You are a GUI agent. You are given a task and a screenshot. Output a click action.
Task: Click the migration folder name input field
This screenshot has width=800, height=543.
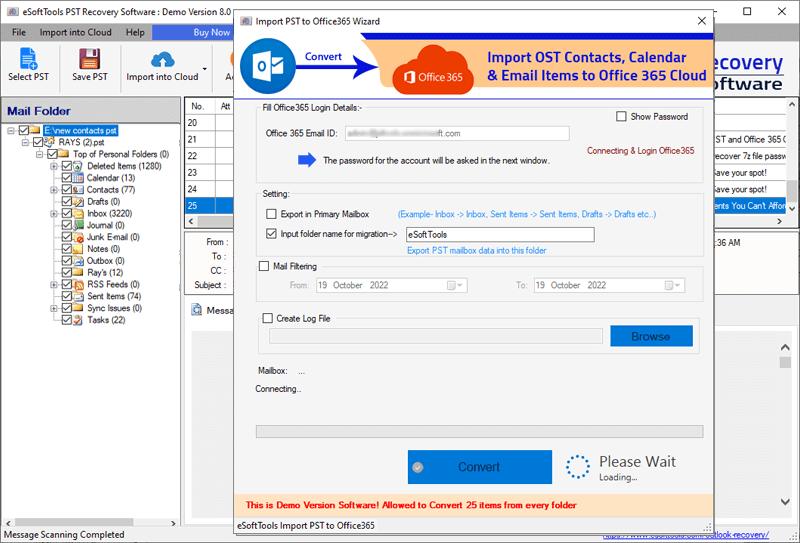[500, 235]
